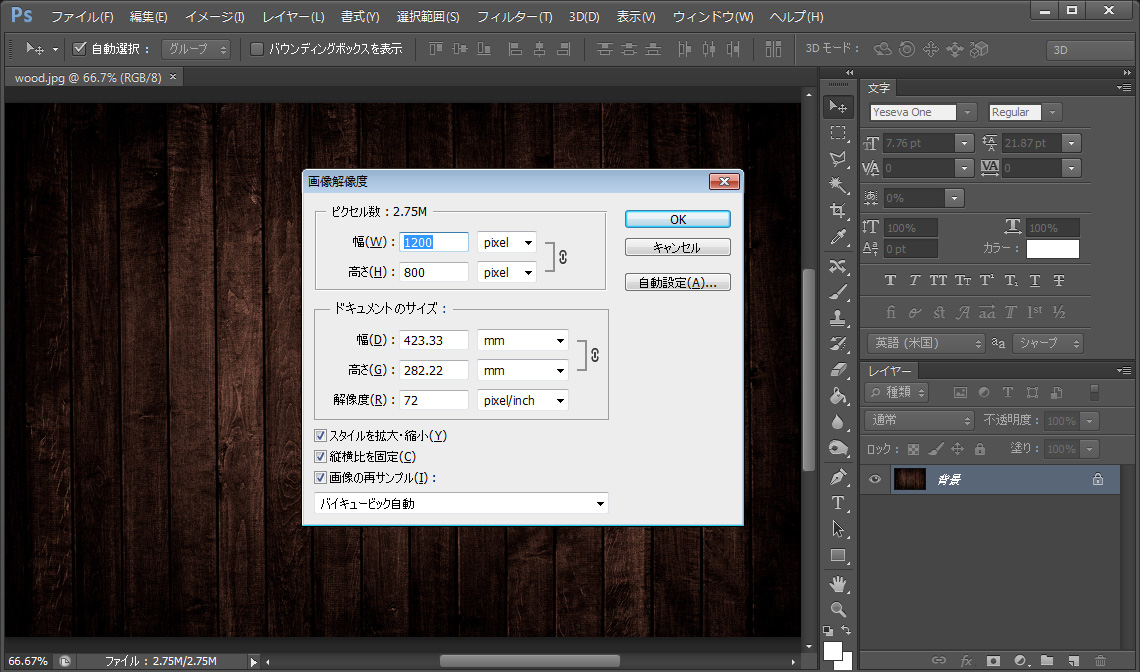Select the Magic Wand tool
This screenshot has width=1140, height=672.
tap(838, 185)
